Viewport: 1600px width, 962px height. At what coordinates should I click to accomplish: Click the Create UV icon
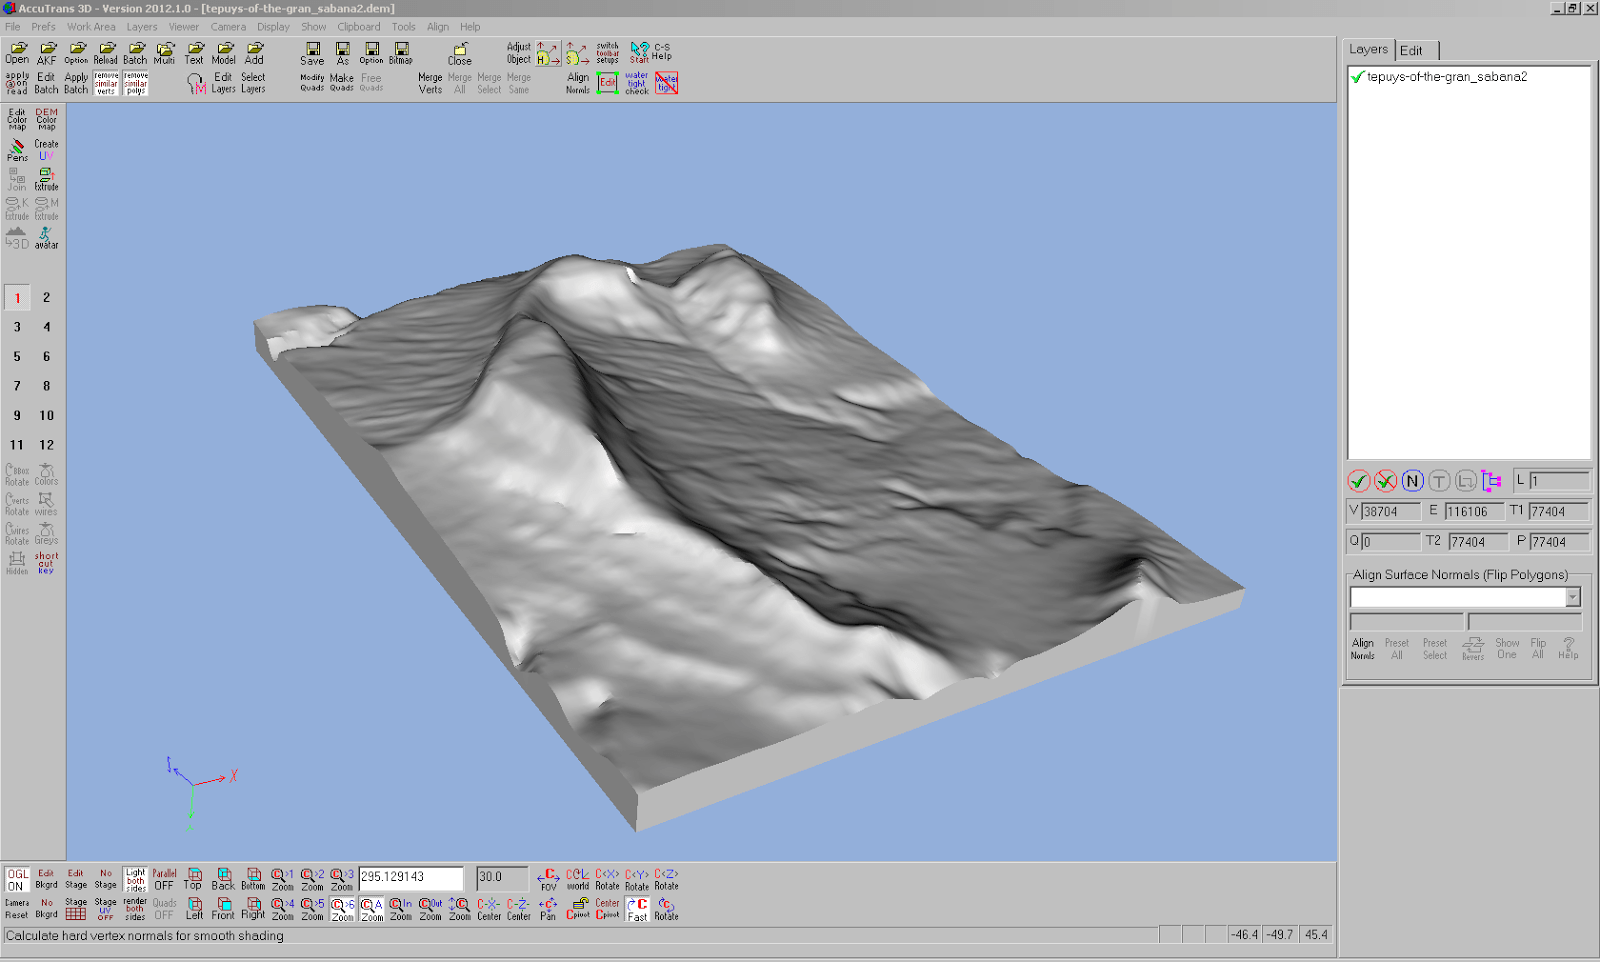47,150
